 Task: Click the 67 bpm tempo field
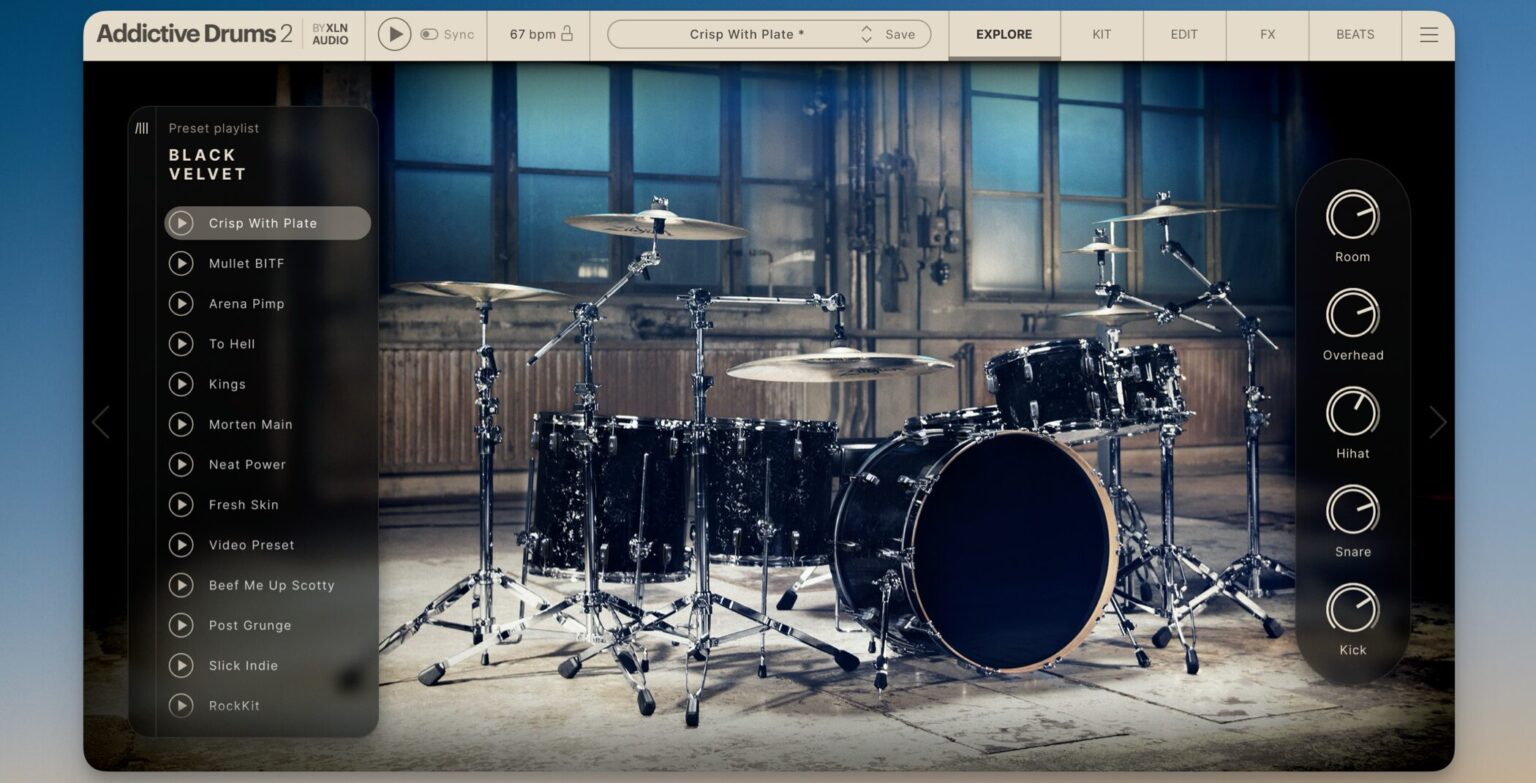[x=530, y=33]
